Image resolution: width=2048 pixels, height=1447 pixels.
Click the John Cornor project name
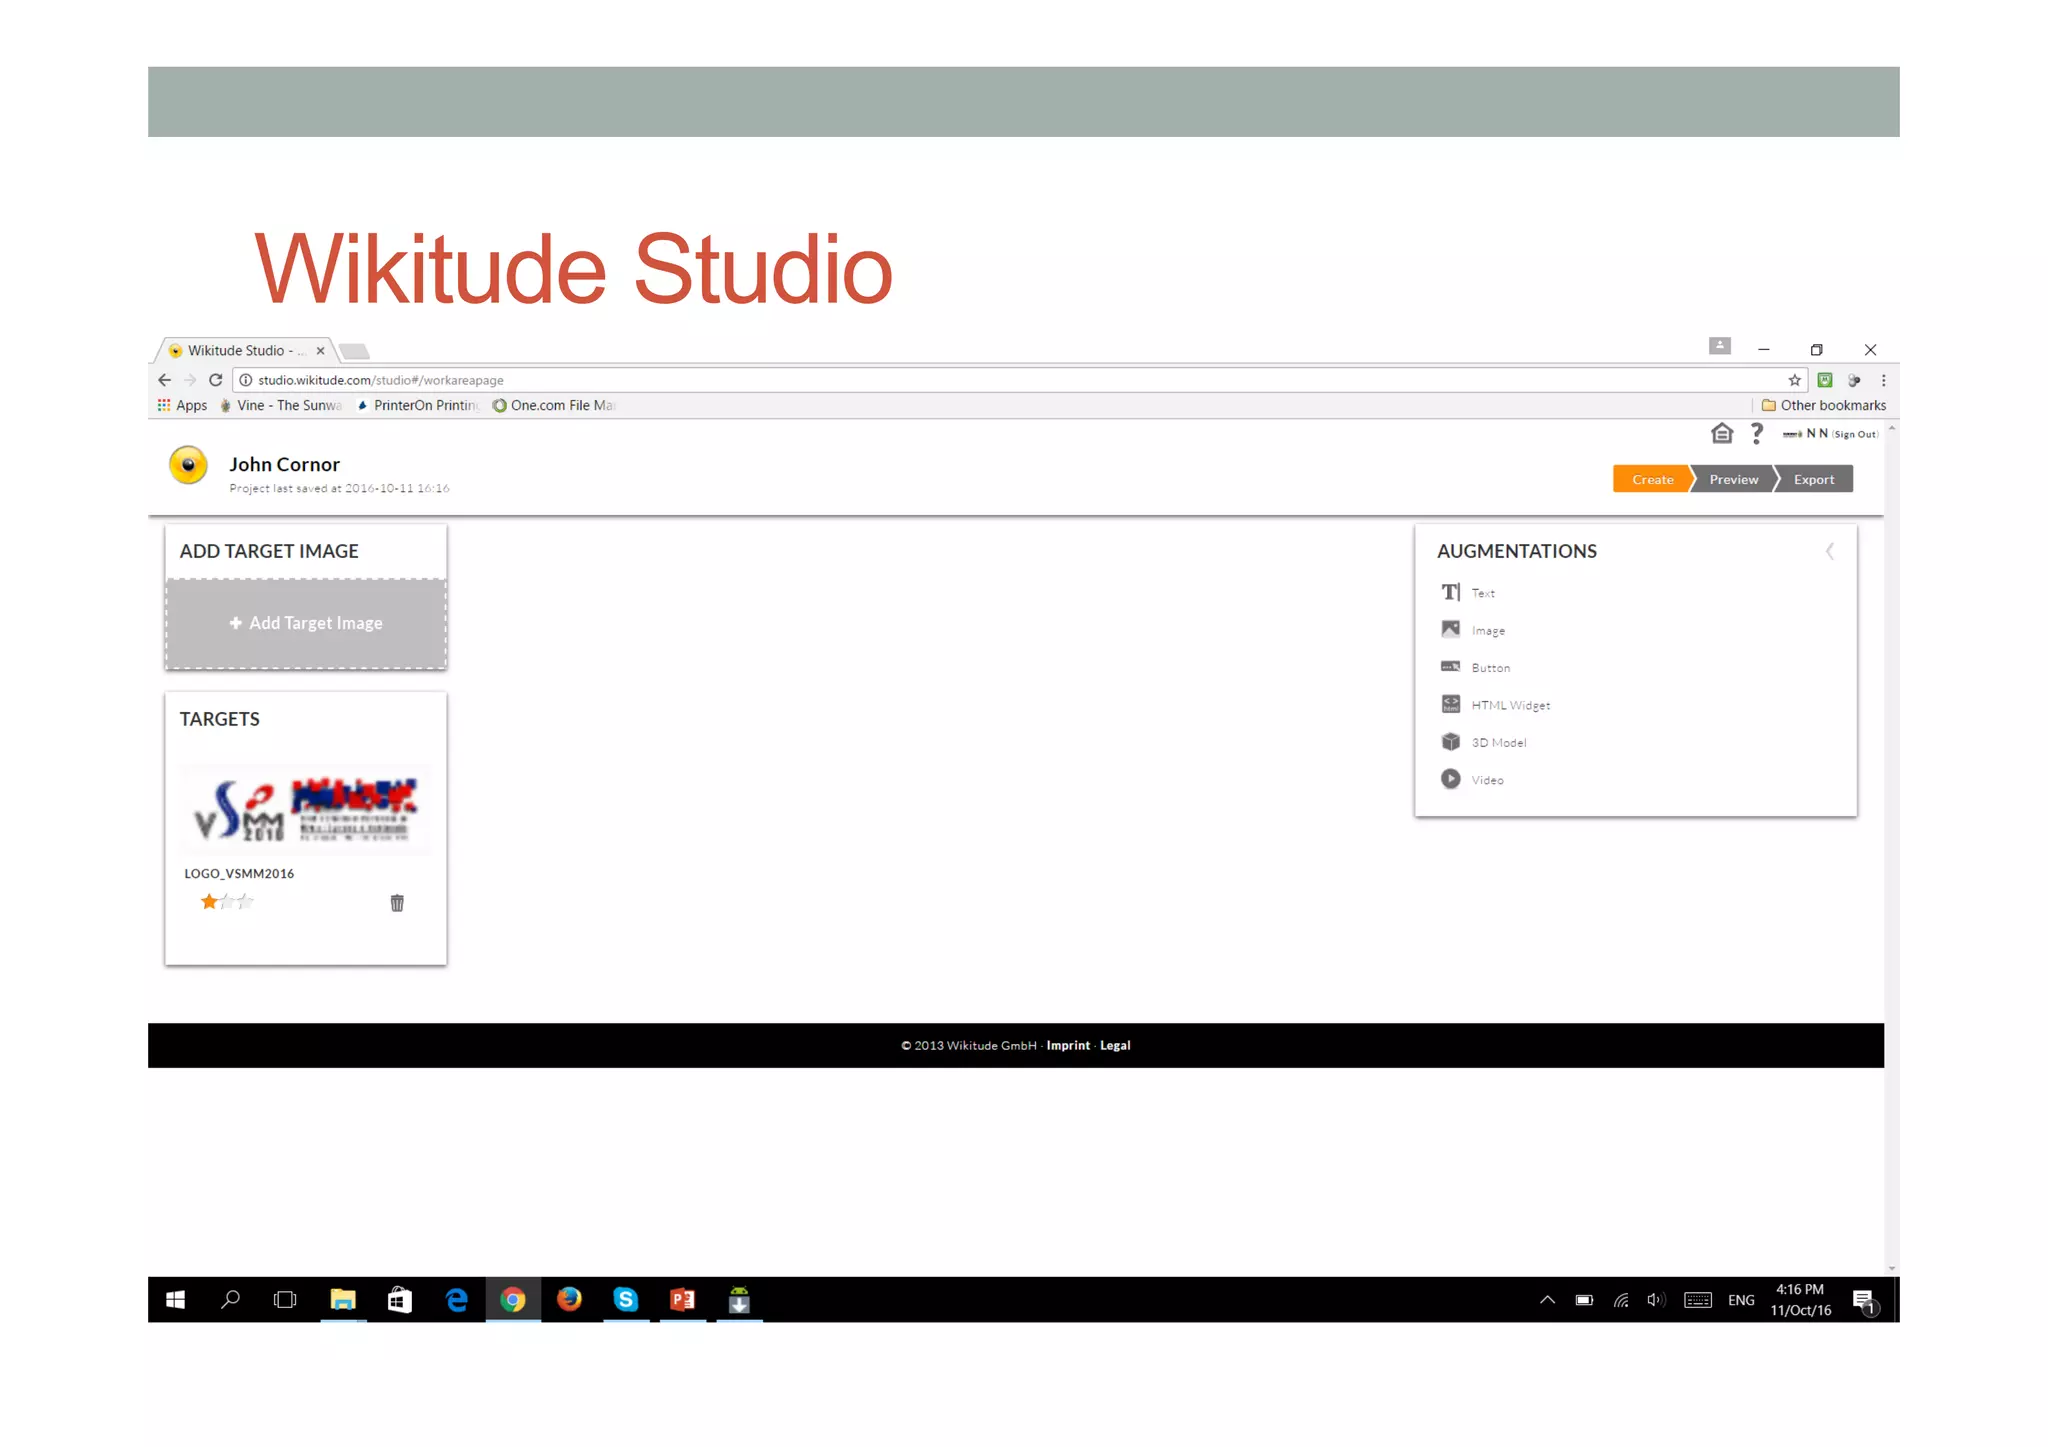[x=284, y=464]
